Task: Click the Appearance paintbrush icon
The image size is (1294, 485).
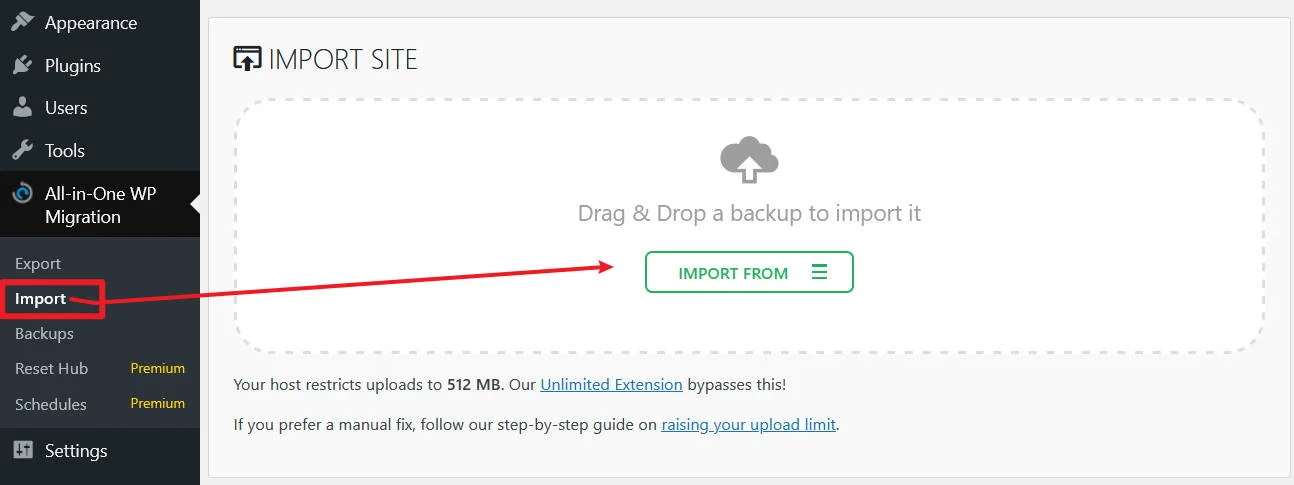Action: point(22,22)
